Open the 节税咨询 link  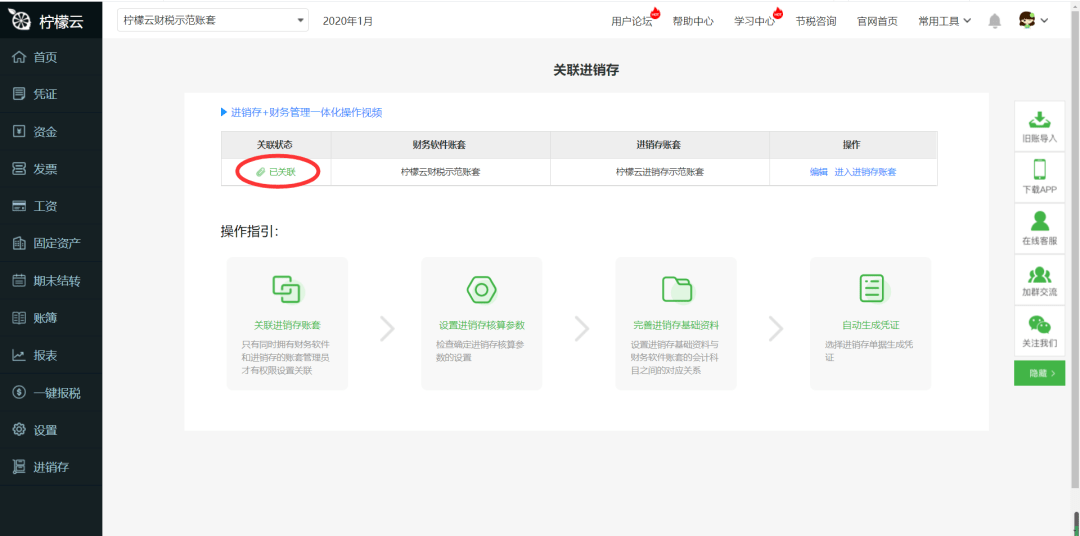(x=816, y=21)
